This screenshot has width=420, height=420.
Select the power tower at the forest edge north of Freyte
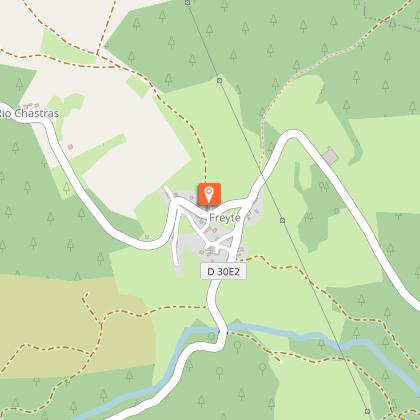click(219, 80)
